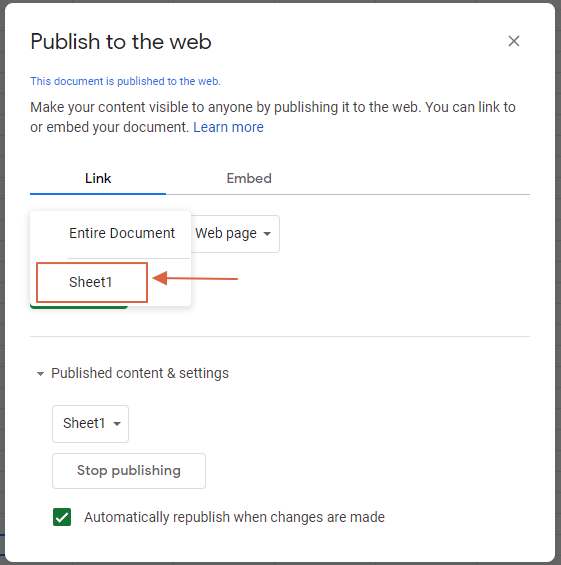The image size is (561, 565).
Task: Choose Sheet1 in the open dropdown list
Action: (x=90, y=282)
